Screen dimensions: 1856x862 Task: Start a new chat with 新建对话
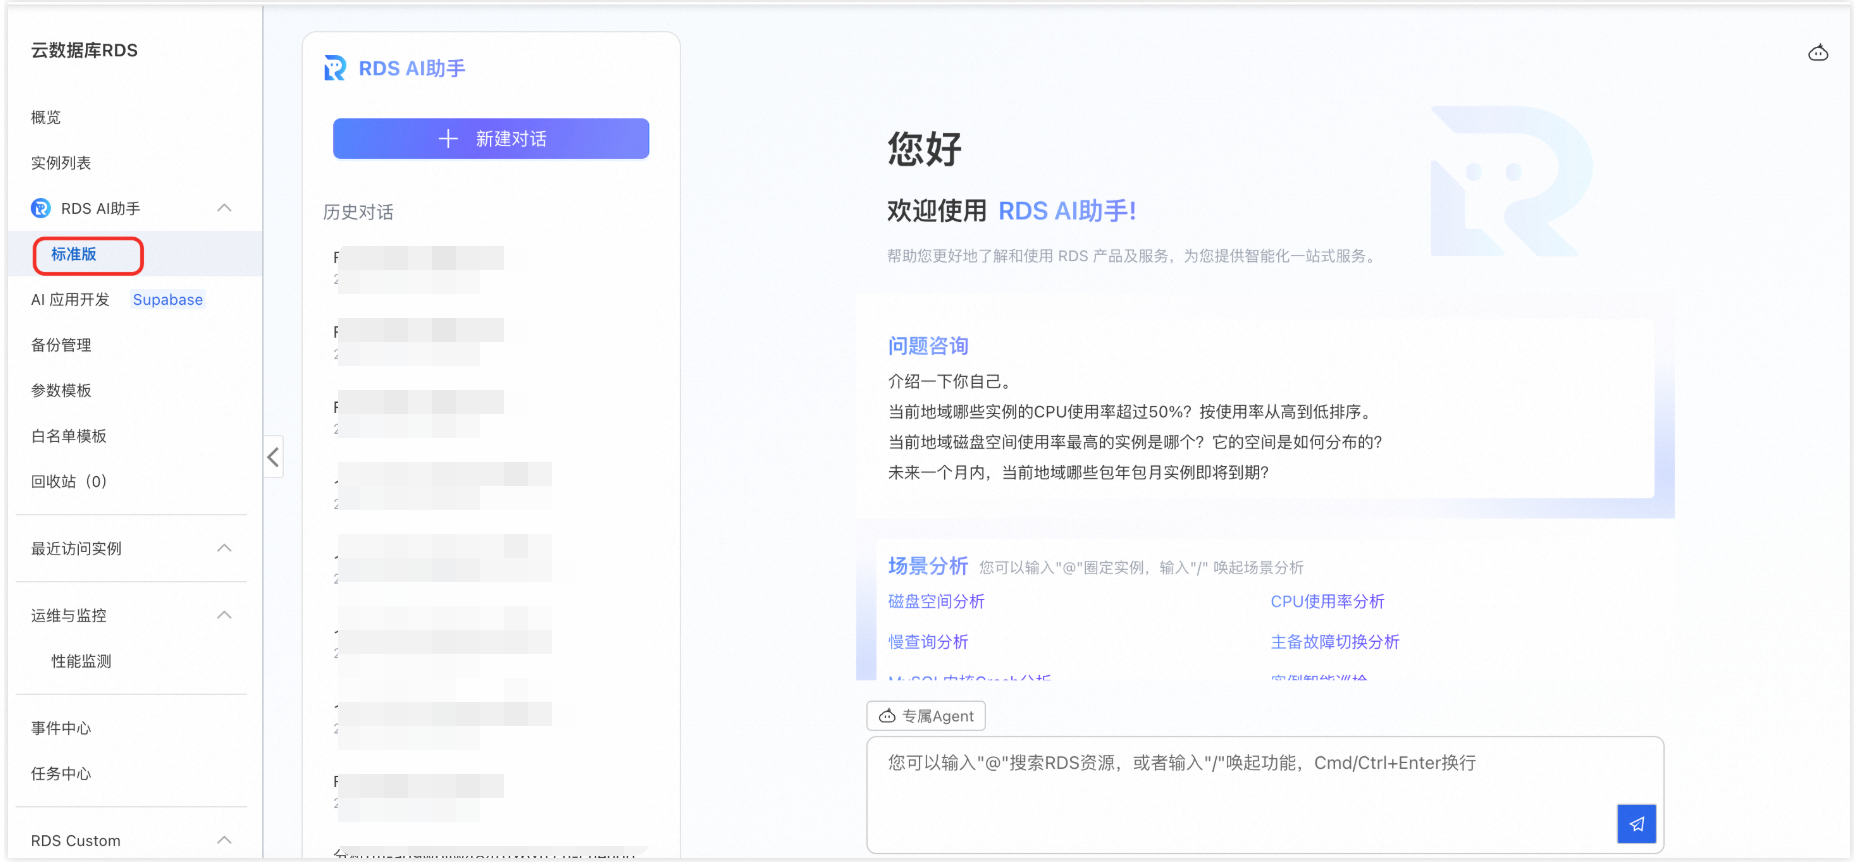[x=491, y=138]
